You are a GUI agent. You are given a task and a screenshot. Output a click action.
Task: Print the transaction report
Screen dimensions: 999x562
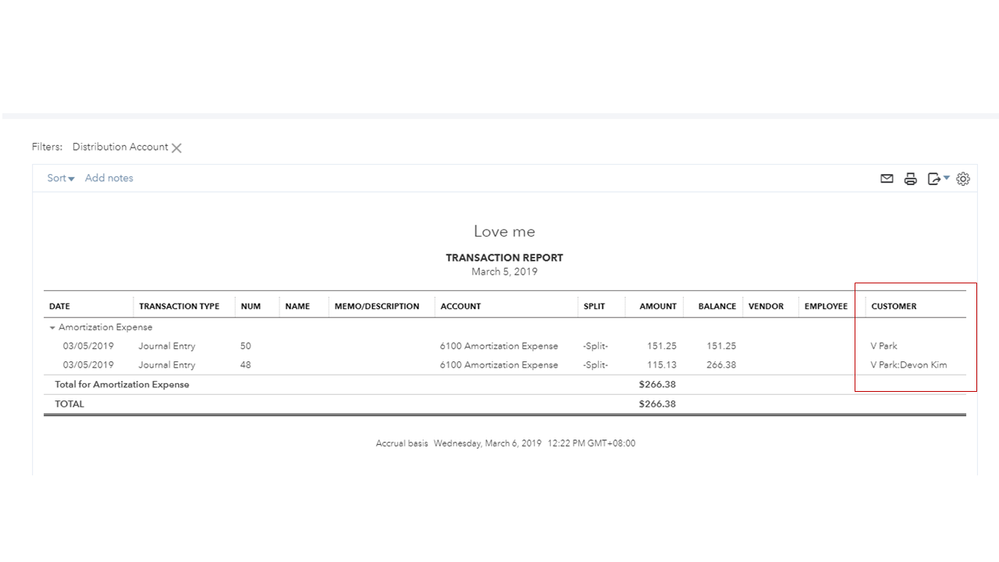(x=910, y=179)
